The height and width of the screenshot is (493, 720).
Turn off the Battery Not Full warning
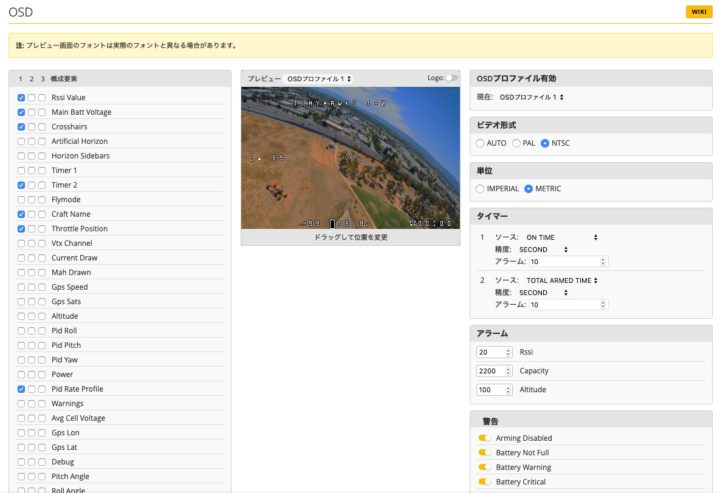pyautogui.click(x=485, y=453)
